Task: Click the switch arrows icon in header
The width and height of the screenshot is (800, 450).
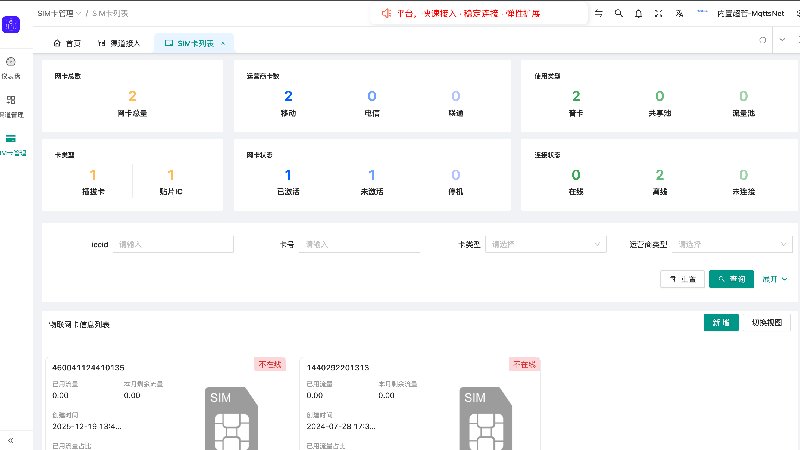Action: click(598, 13)
